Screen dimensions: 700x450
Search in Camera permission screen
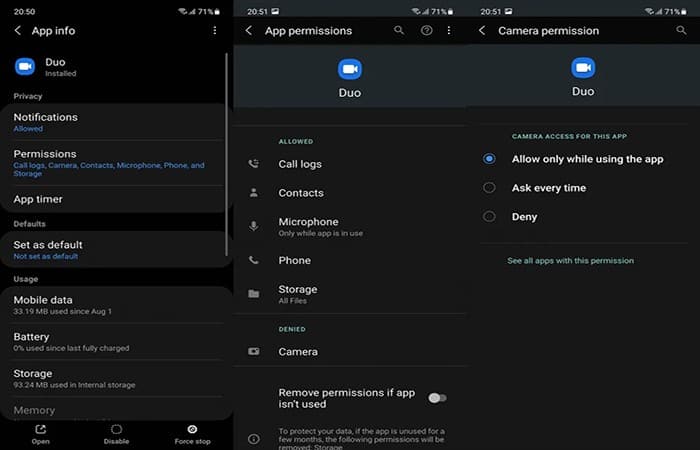point(681,30)
